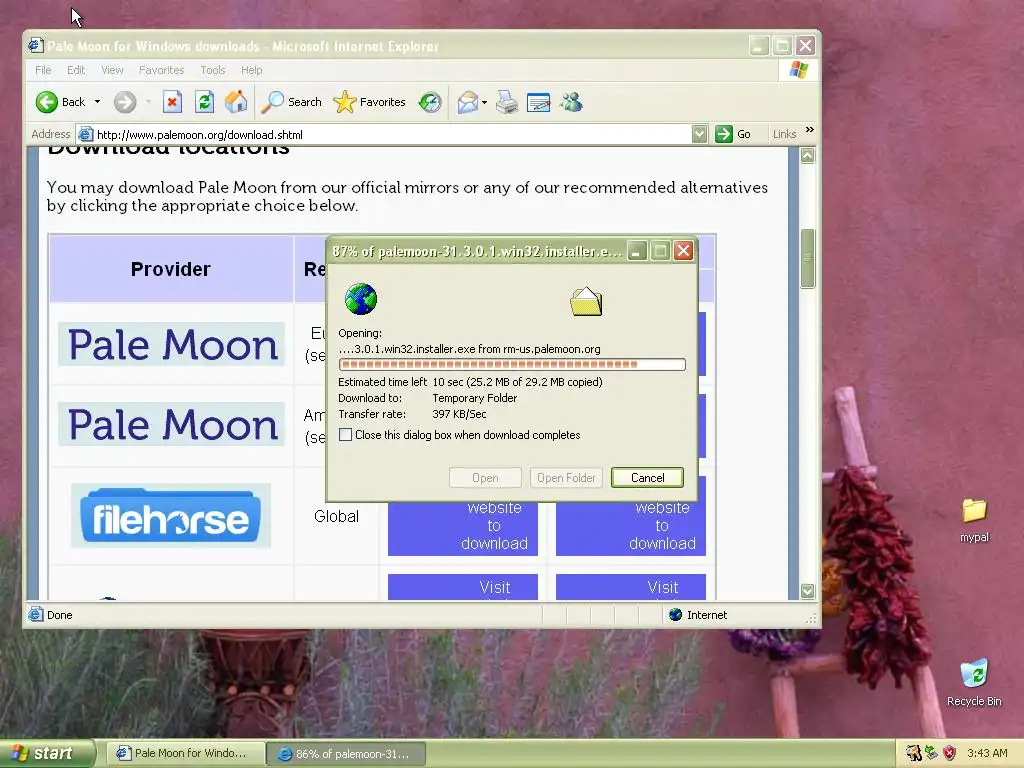The width and height of the screenshot is (1024, 768).
Task: Click the Windows flag logo in IE
Action: click(799, 70)
